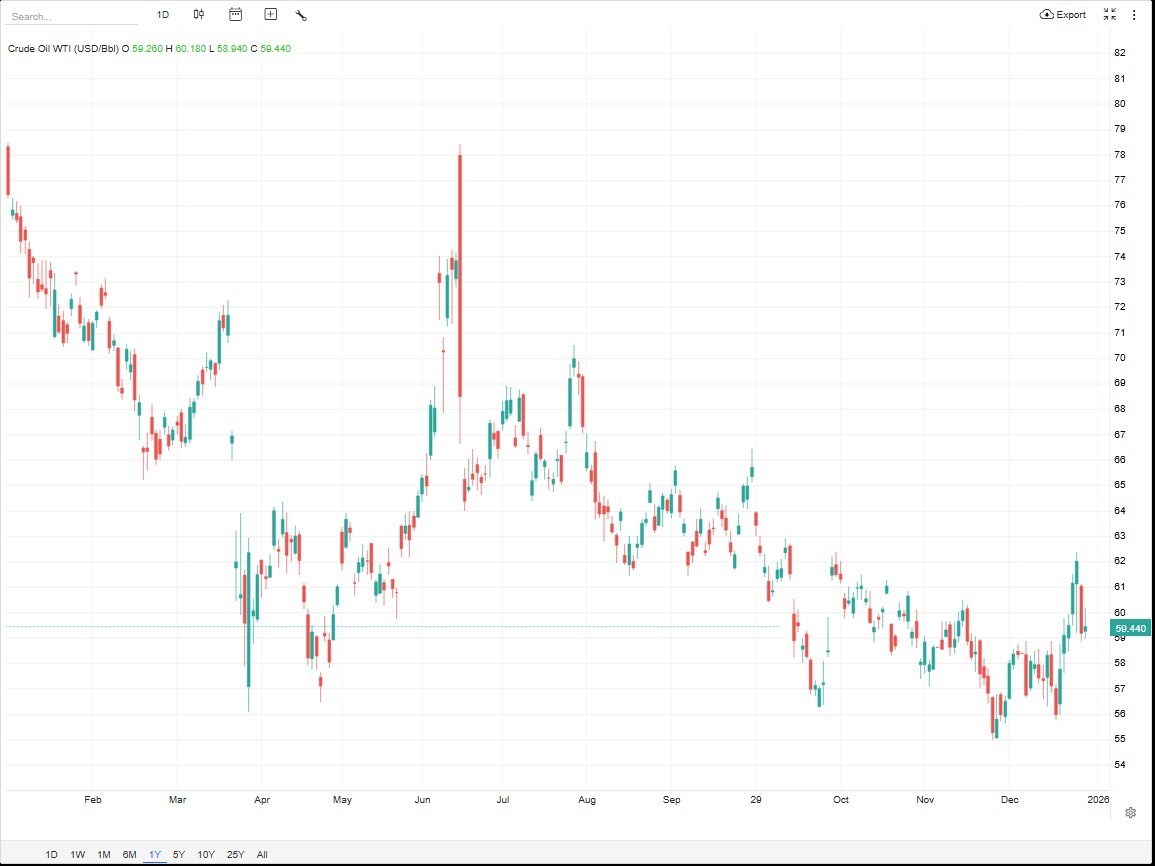The width and height of the screenshot is (1155, 866).
Task: Open the 1D interval dropdown in toolbar
Action: pos(163,15)
